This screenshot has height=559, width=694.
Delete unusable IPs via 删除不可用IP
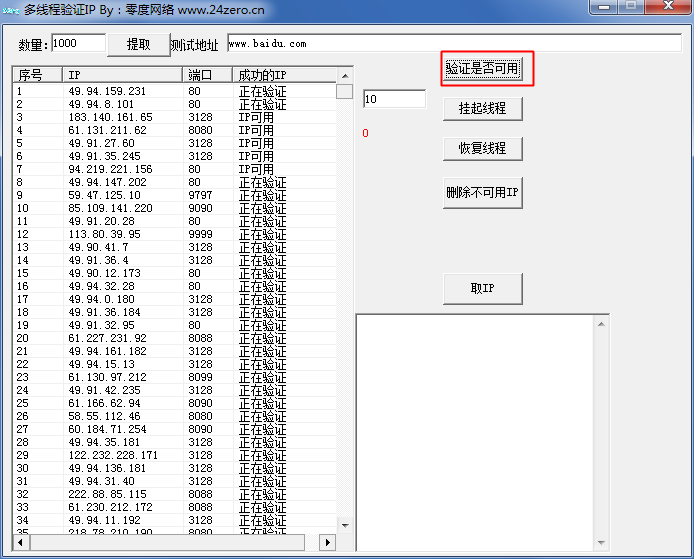(482, 193)
